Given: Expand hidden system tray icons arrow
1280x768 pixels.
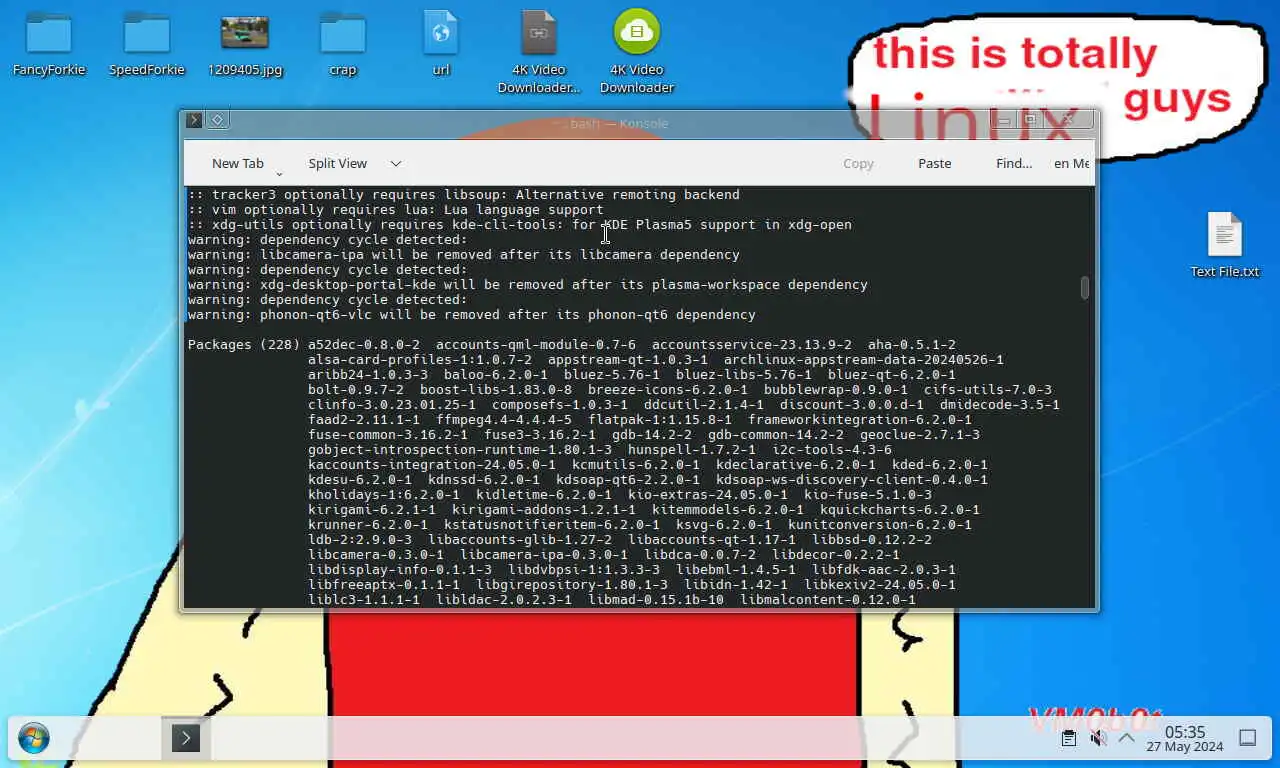Looking at the screenshot, I should point(1126,738).
